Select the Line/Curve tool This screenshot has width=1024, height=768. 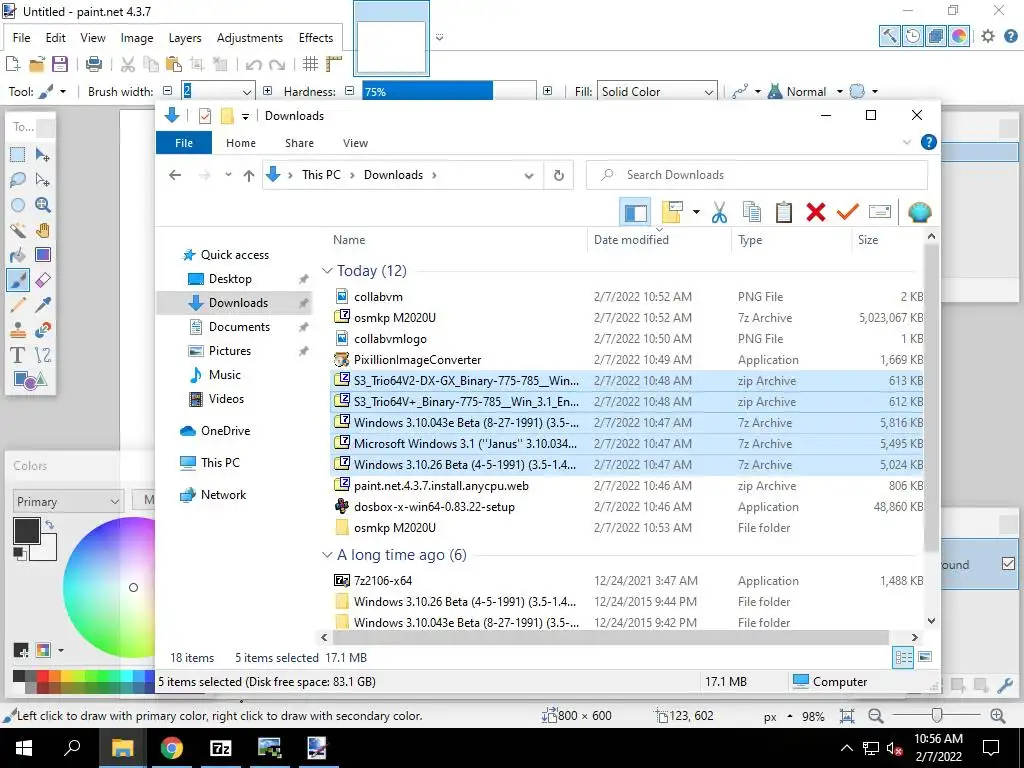[42, 355]
